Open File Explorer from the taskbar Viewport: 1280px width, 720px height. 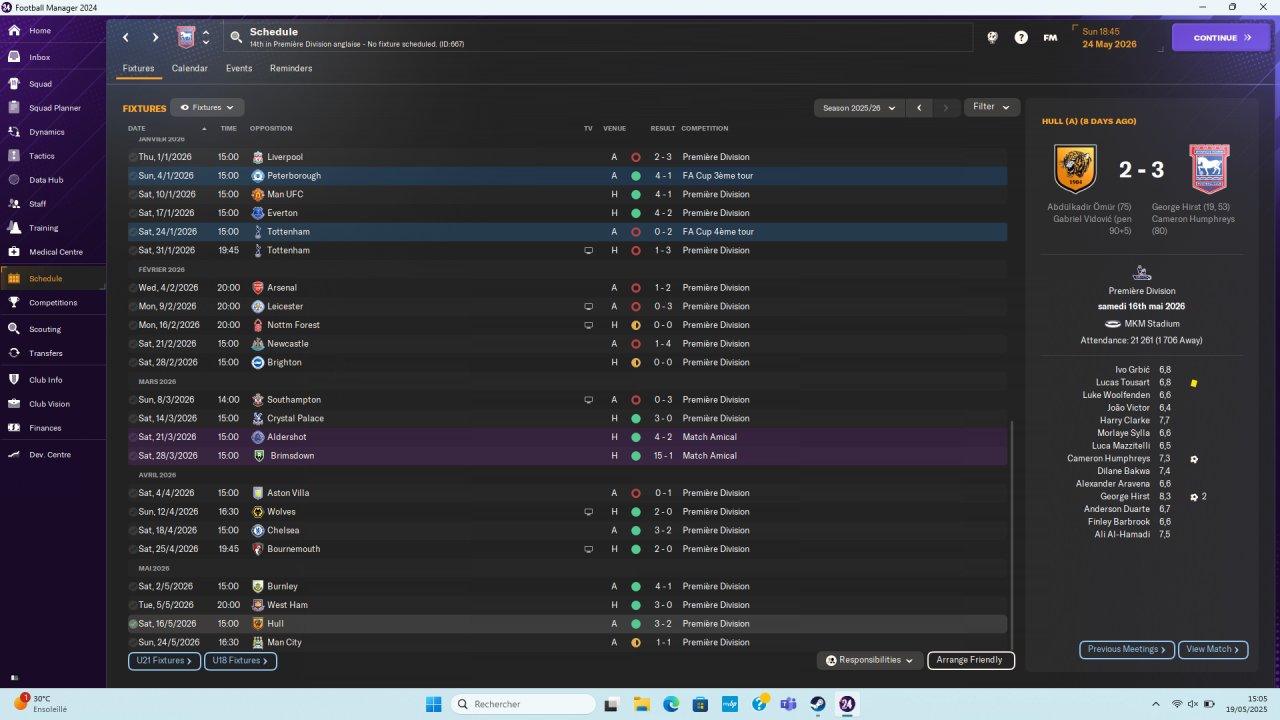pyautogui.click(x=642, y=704)
